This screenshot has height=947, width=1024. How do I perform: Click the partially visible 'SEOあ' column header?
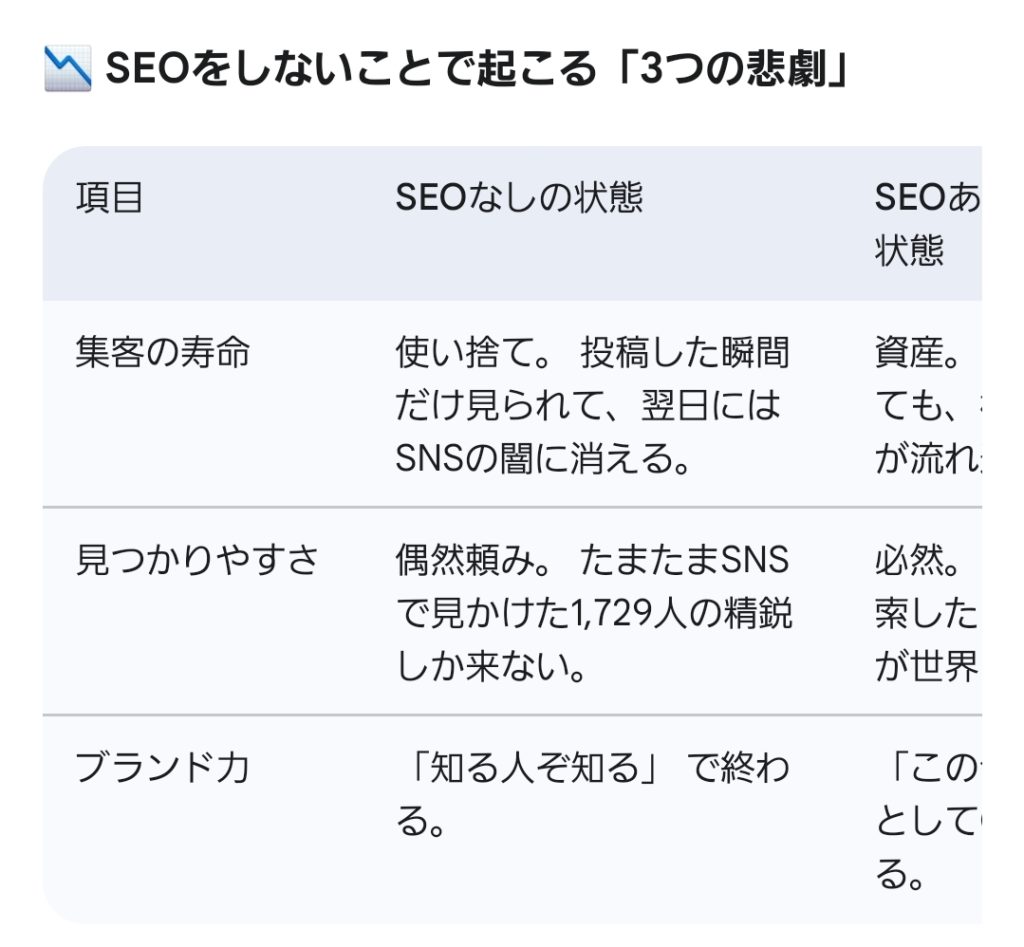(x=926, y=198)
